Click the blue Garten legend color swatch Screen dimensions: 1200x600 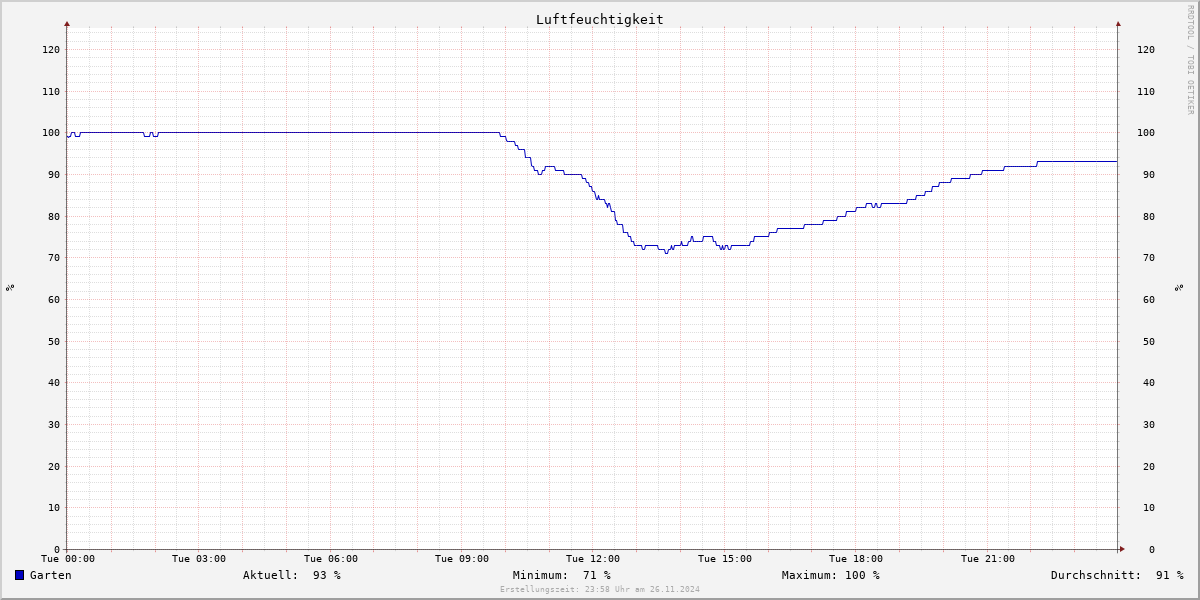click(19, 575)
